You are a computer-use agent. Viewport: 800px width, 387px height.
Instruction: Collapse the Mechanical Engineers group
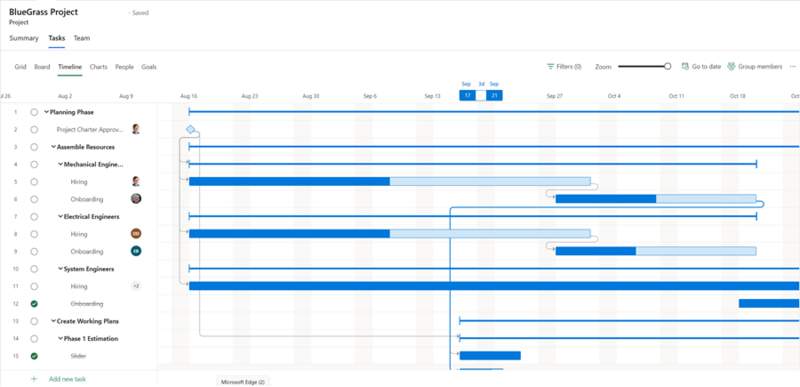pos(61,164)
